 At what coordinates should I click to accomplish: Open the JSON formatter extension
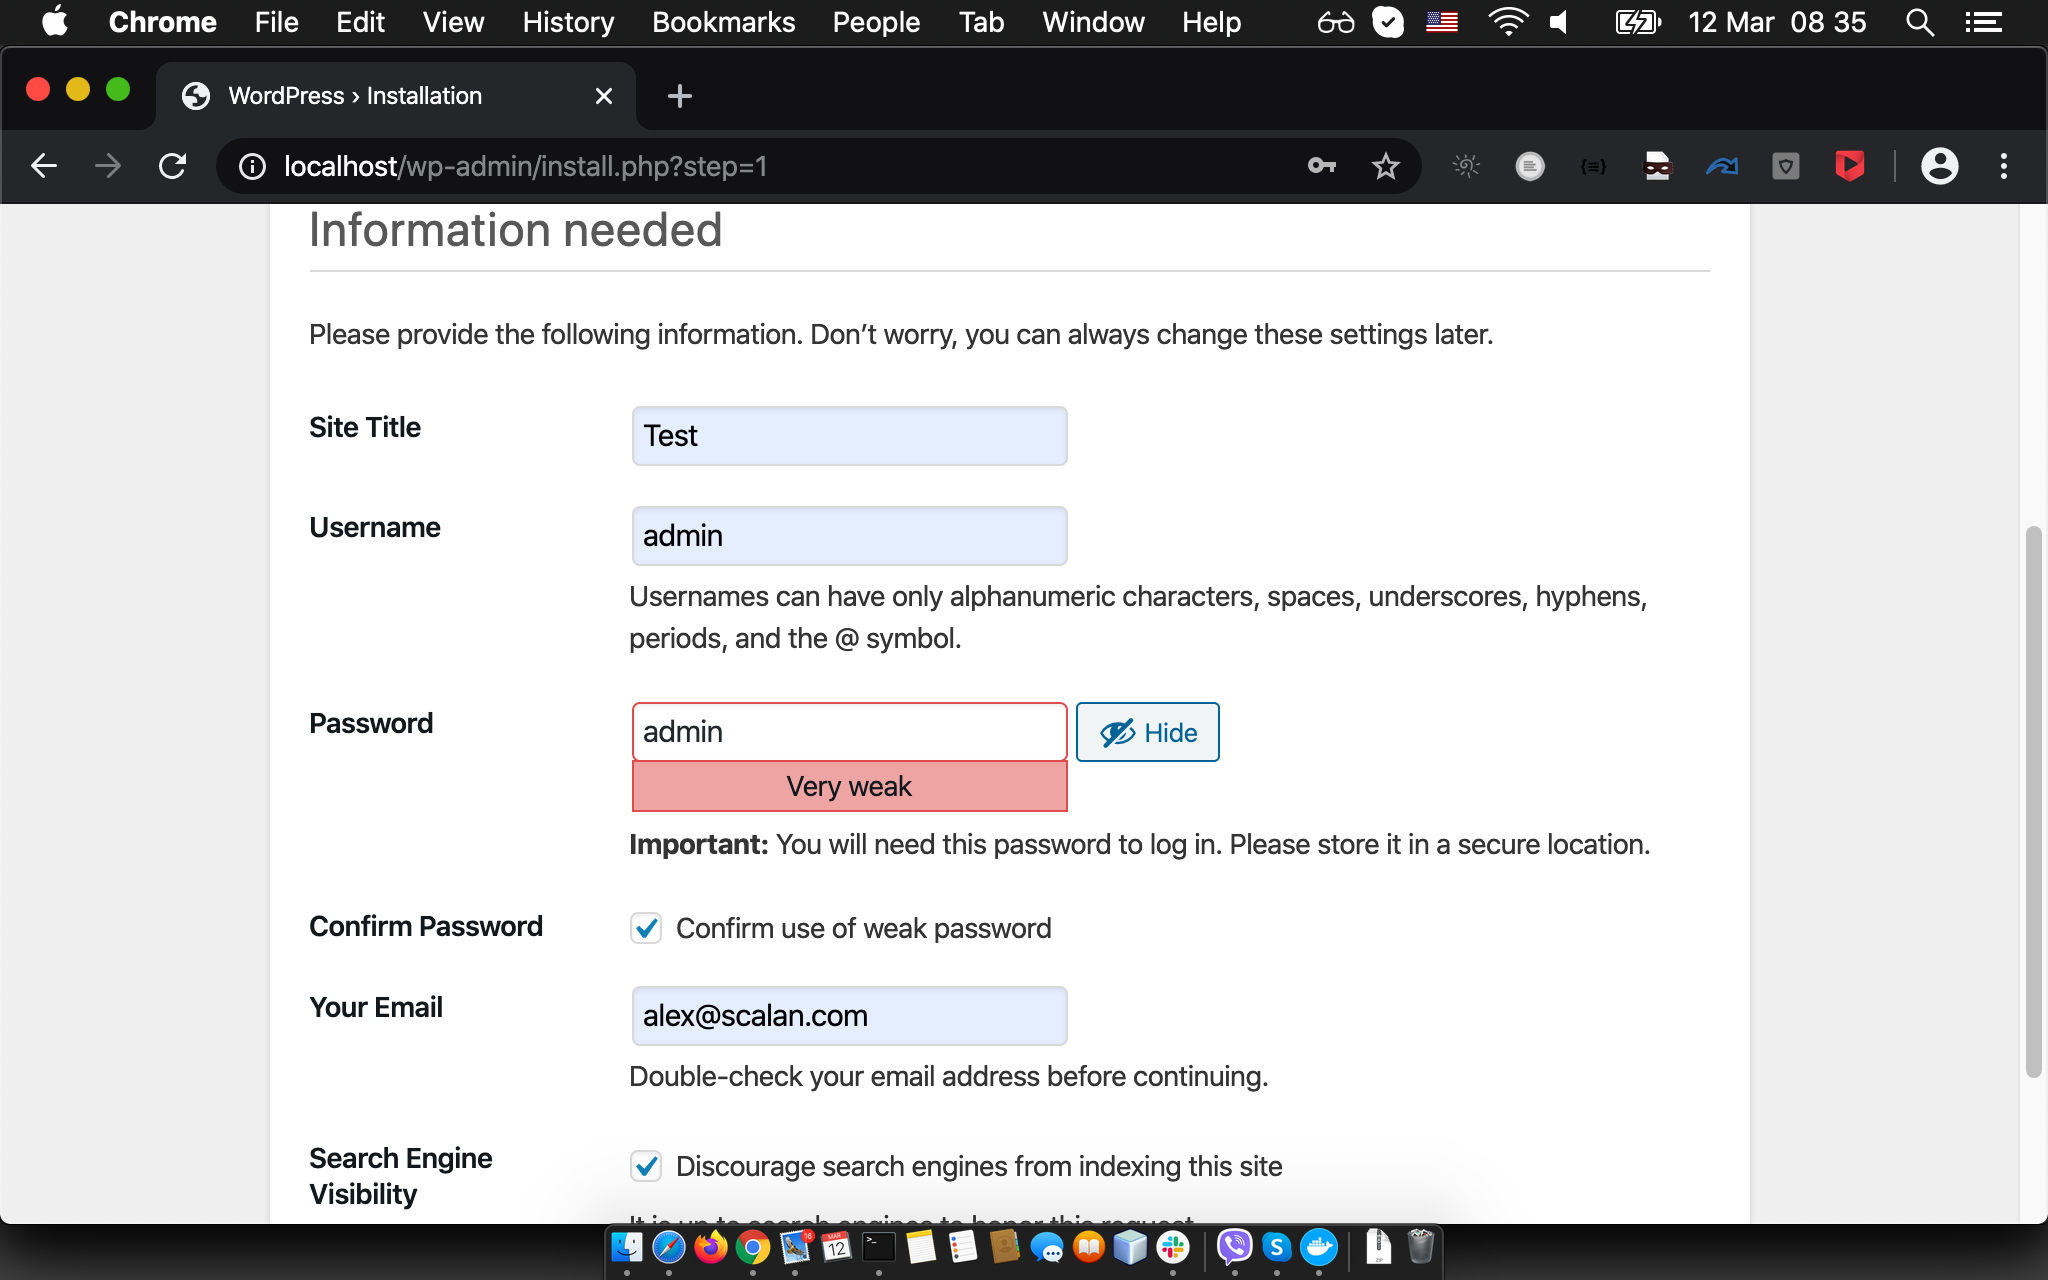[x=1593, y=166]
